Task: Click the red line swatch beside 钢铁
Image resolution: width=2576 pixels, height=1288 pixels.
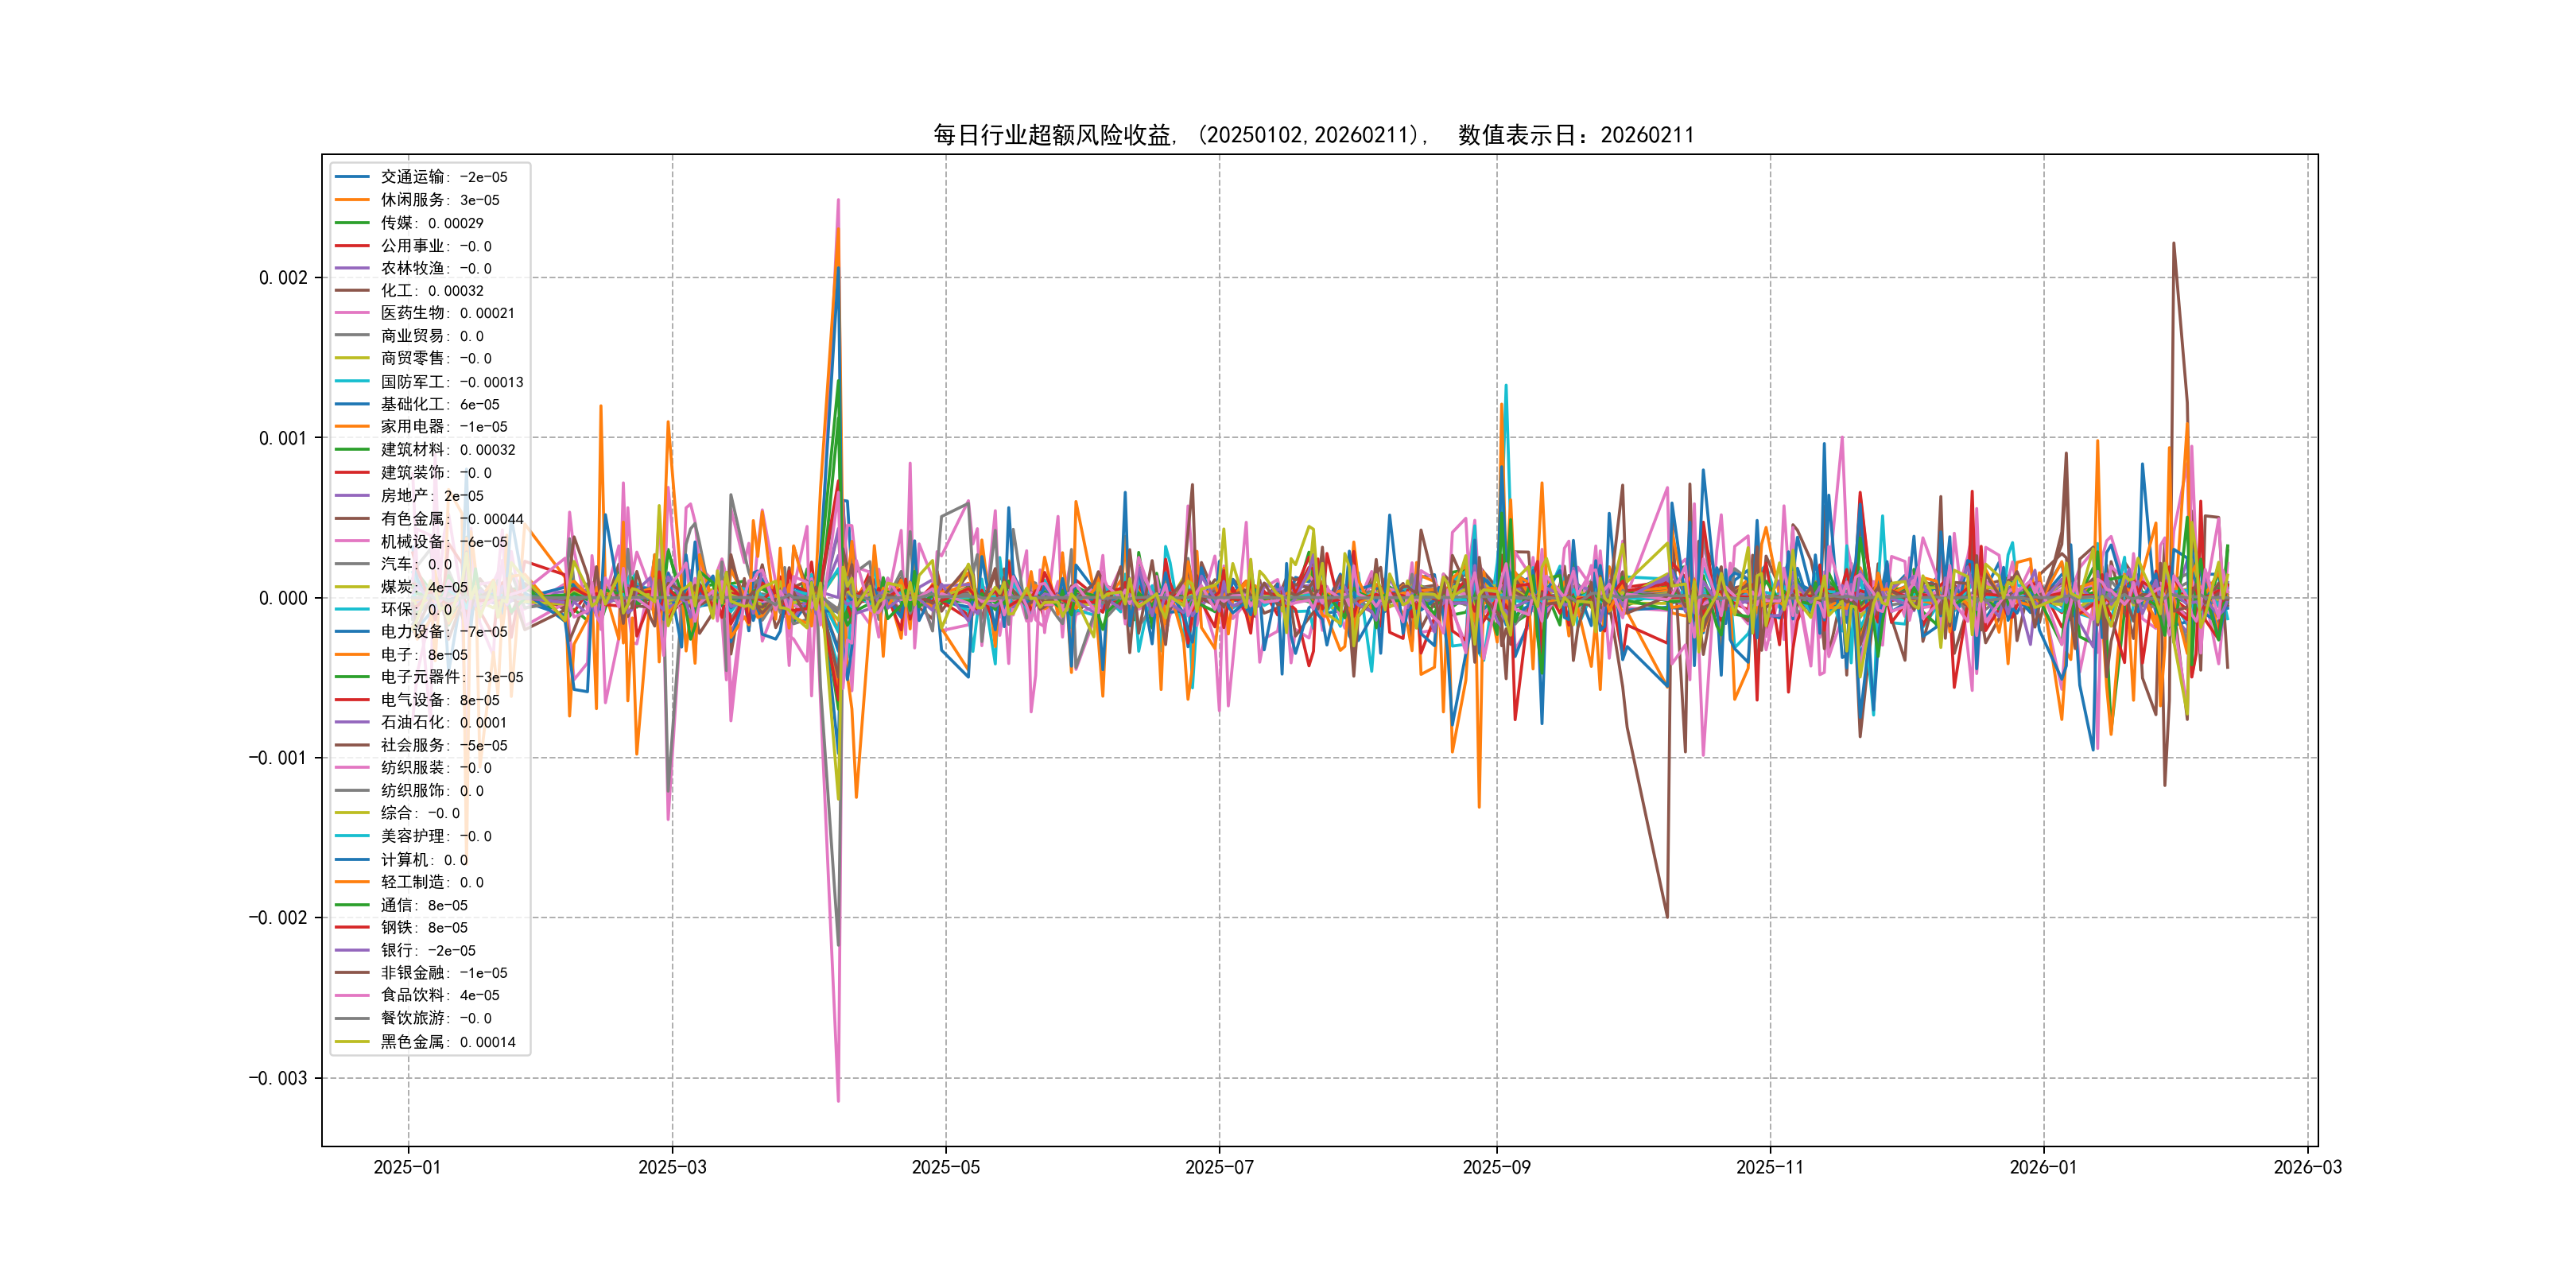Action: click(x=352, y=927)
